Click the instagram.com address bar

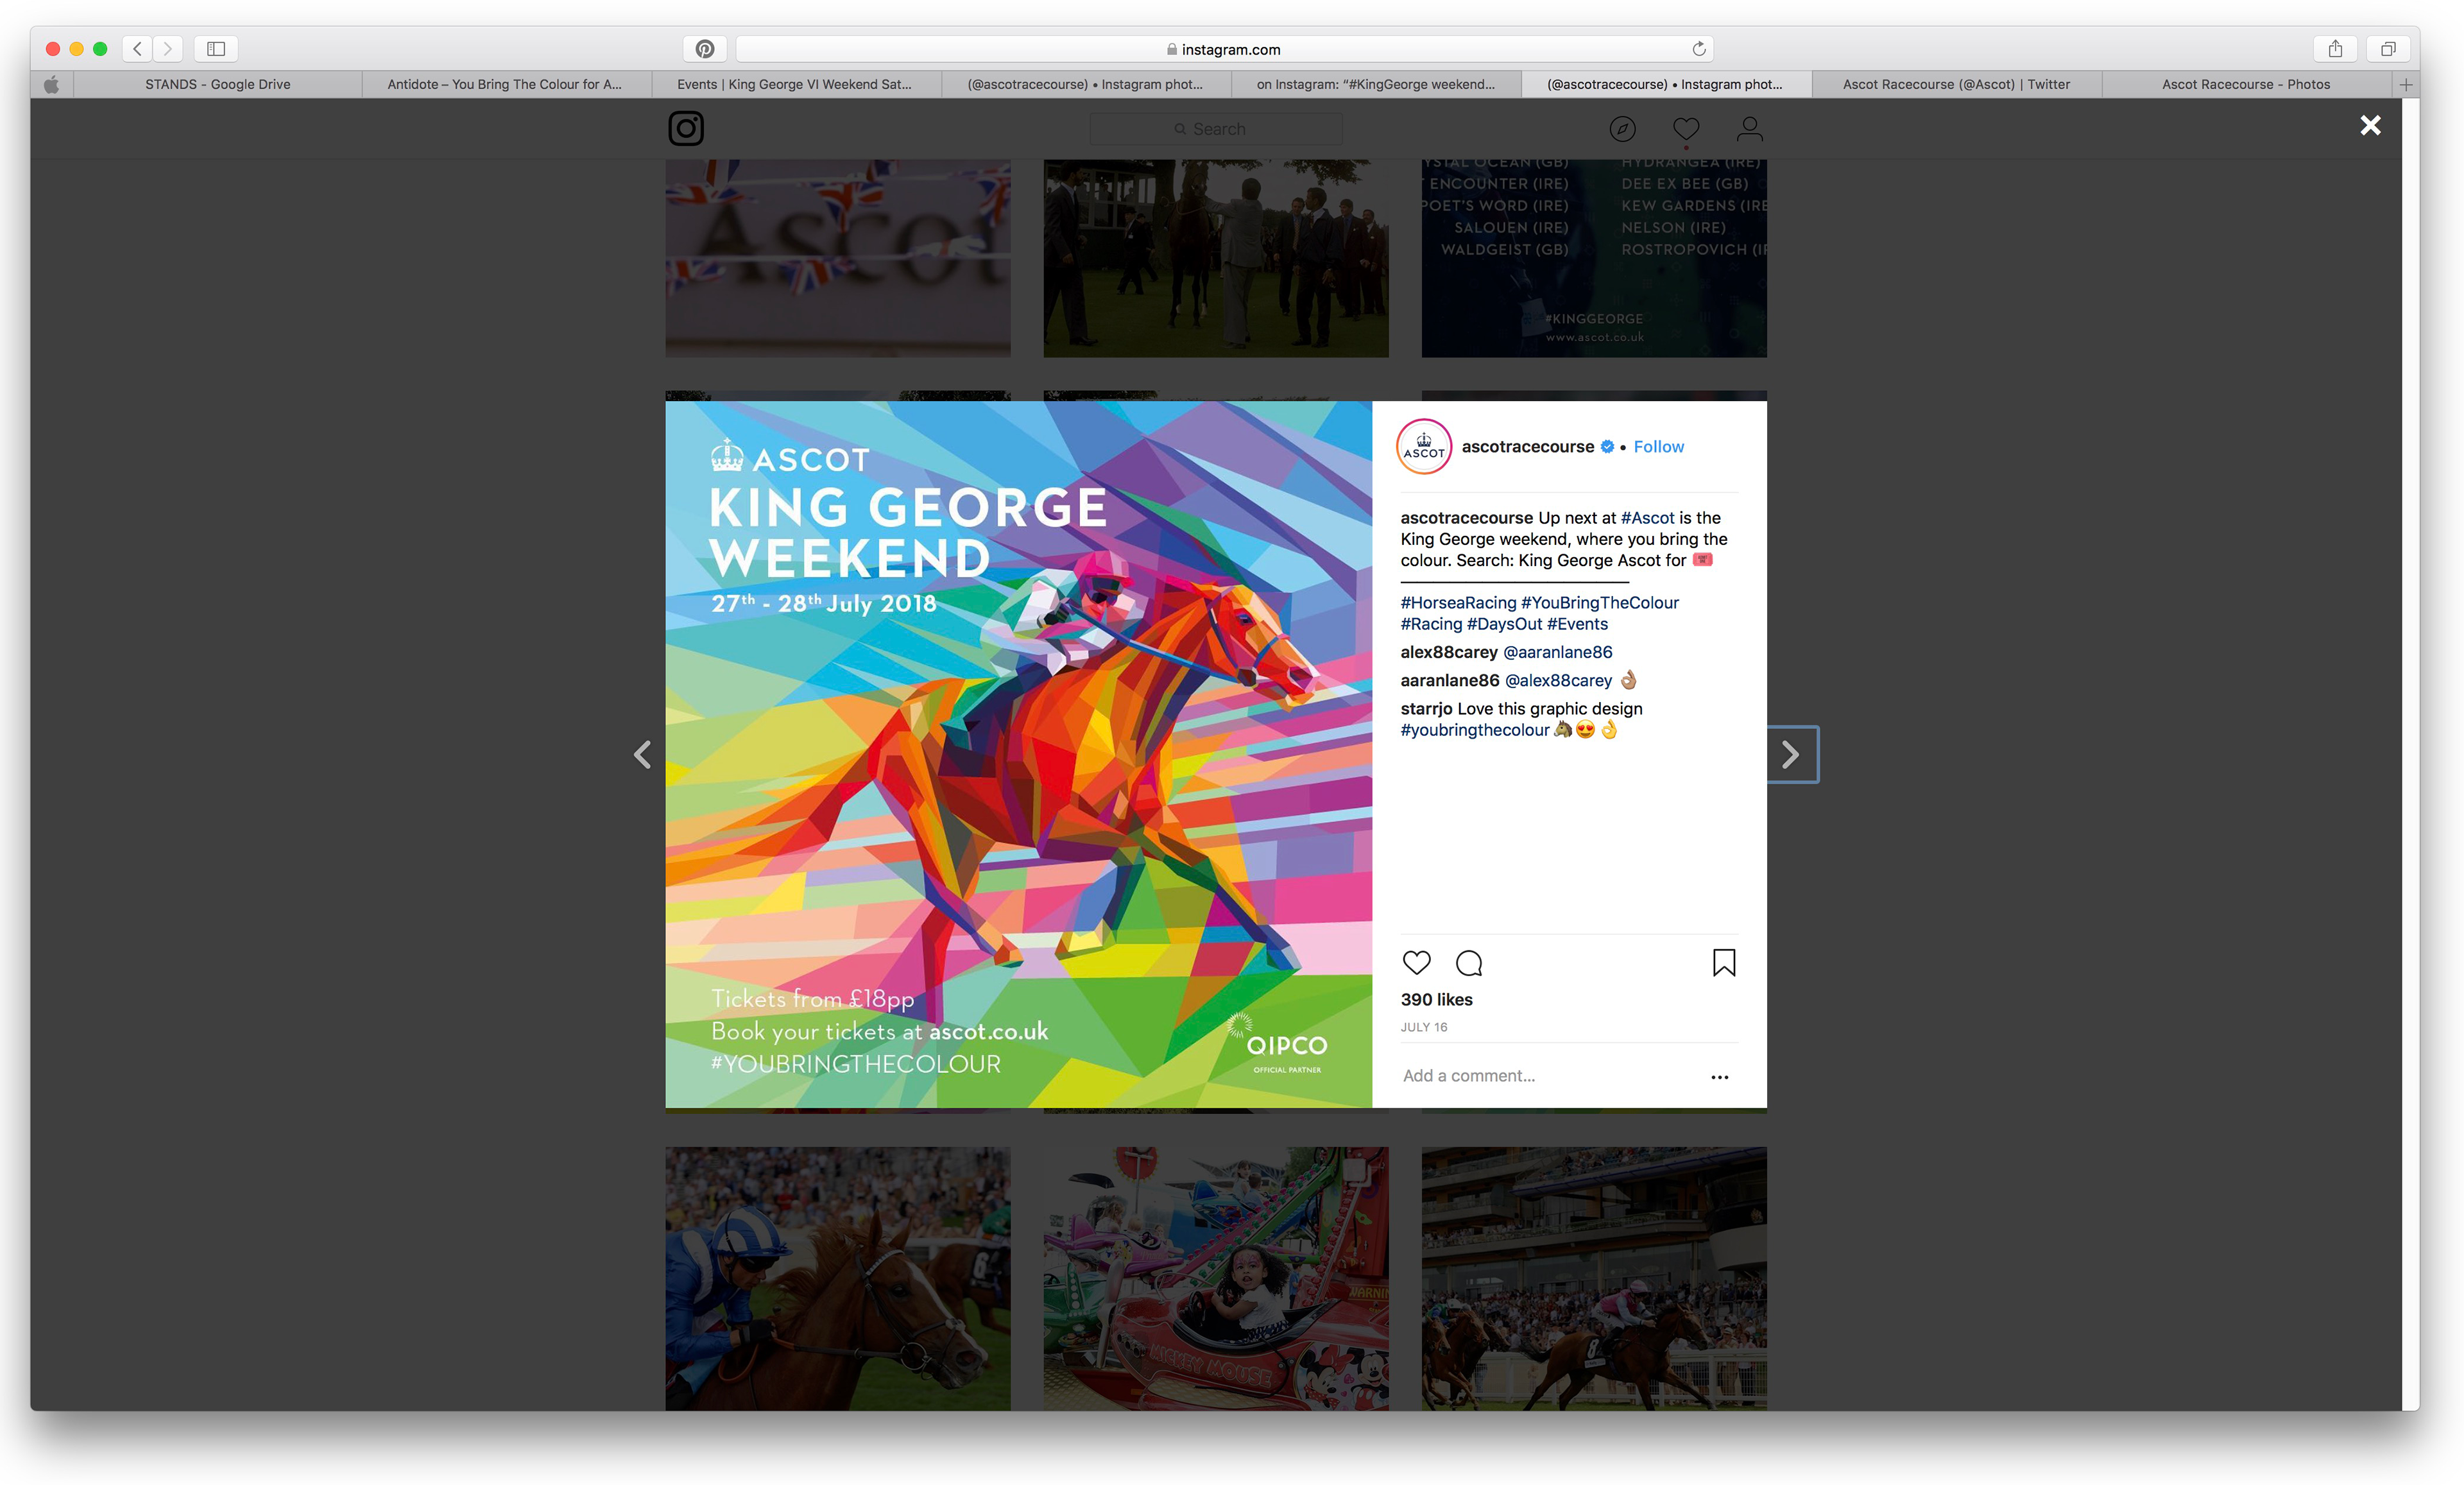point(1224,49)
